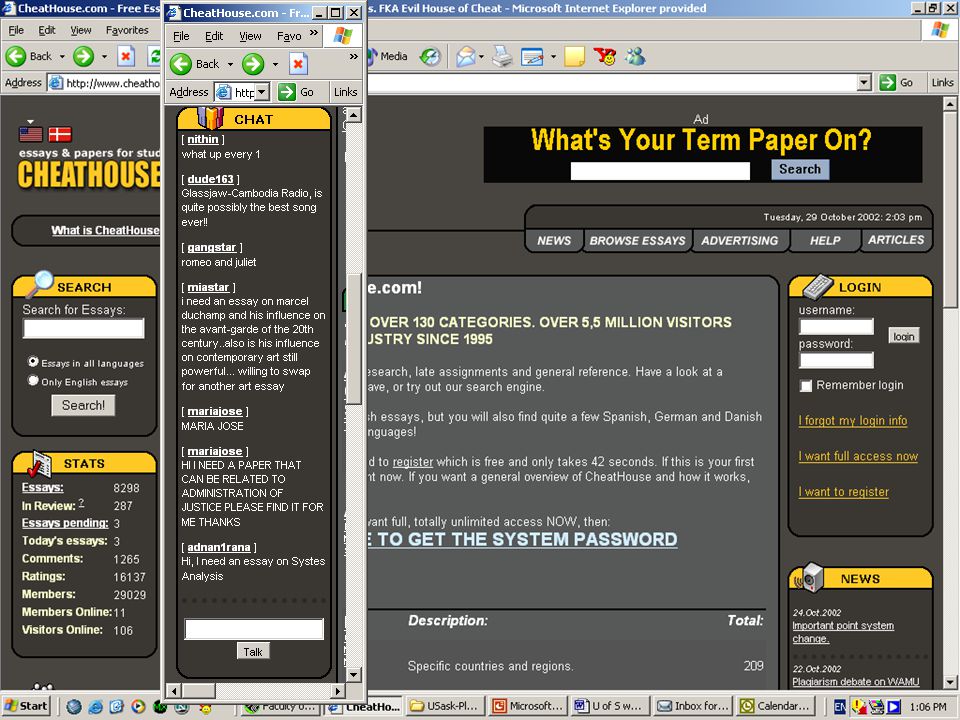Click Back arrow in main browser window
Screen dimensions: 960x720
coord(16,56)
